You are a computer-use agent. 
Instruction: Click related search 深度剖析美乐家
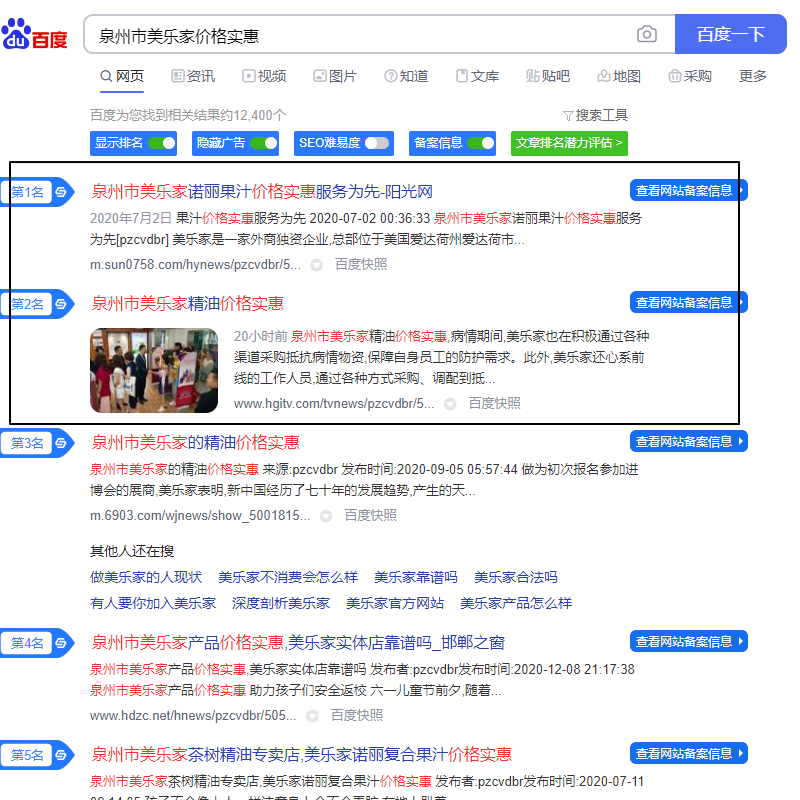pyautogui.click(x=281, y=603)
